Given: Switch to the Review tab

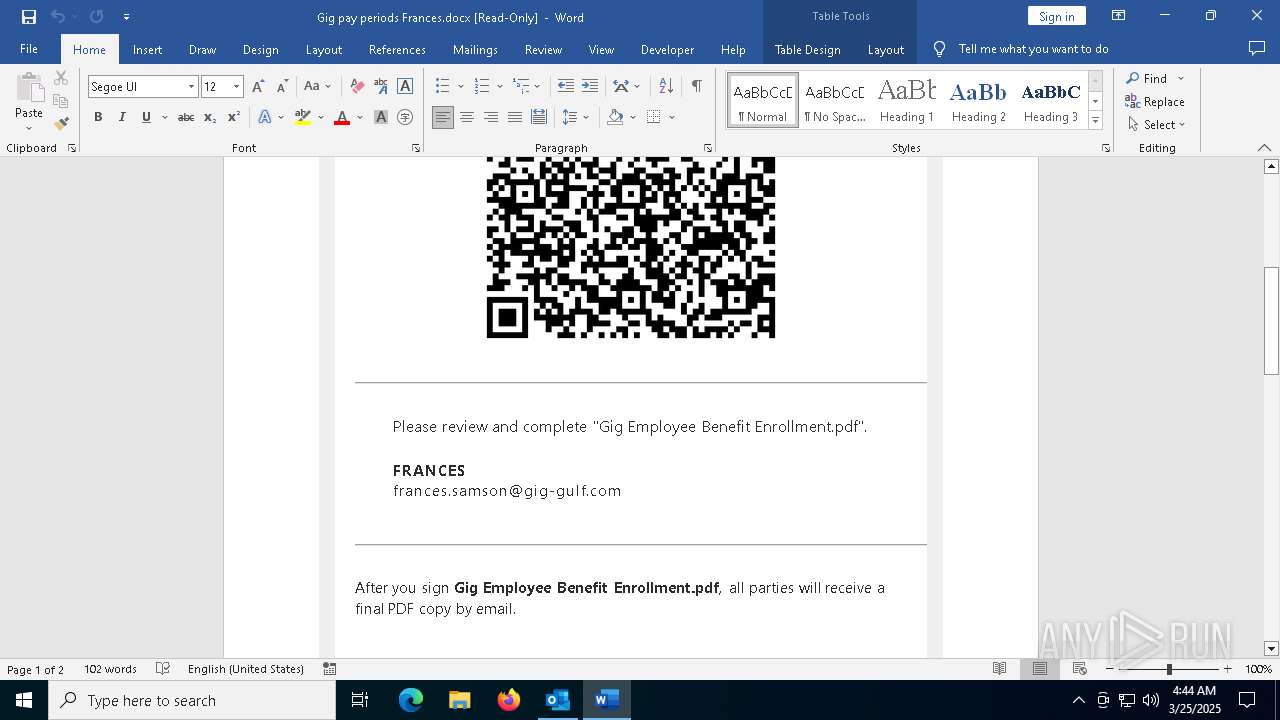Looking at the screenshot, I should click(543, 50).
